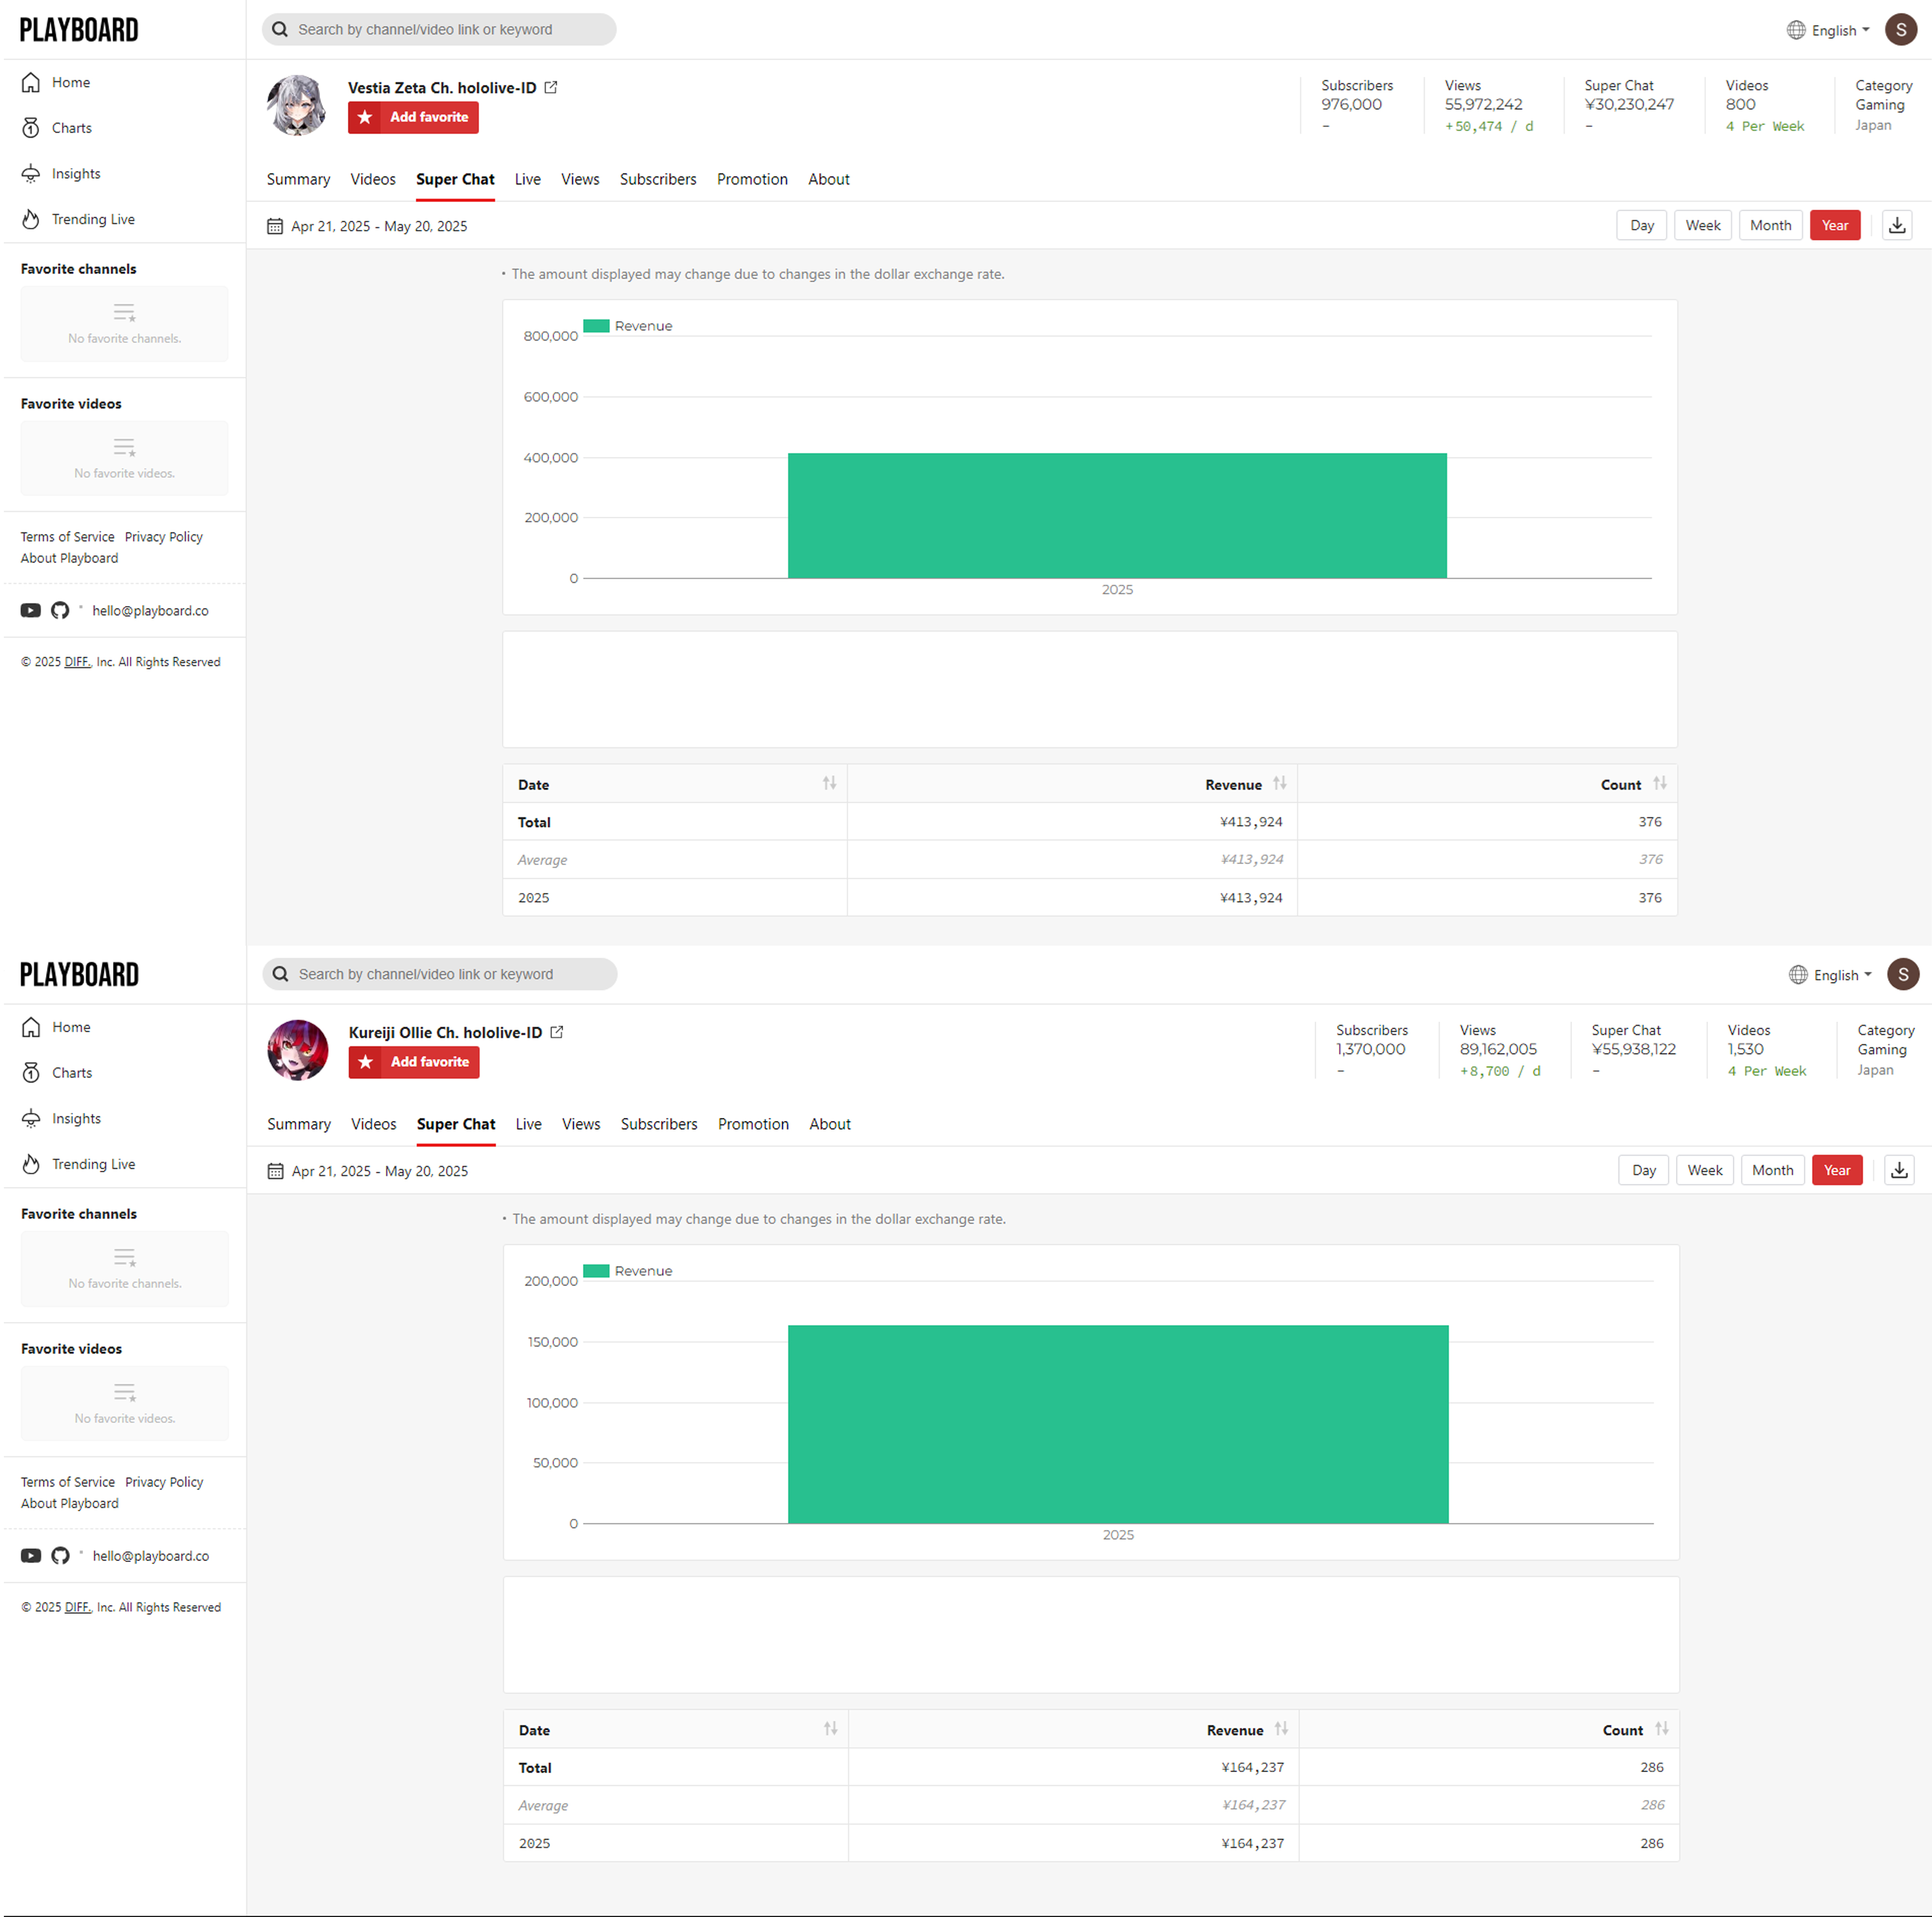
Task: Switch Kureiji Ollie chart to Week view
Action: pos(1704,1170)
